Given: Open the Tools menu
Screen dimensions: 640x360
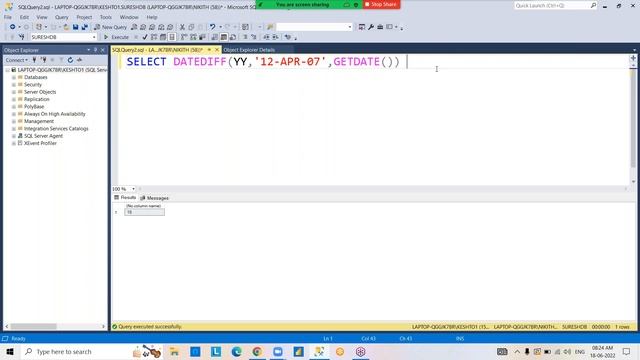Looking at the screenshot, I should pos(105,17).
